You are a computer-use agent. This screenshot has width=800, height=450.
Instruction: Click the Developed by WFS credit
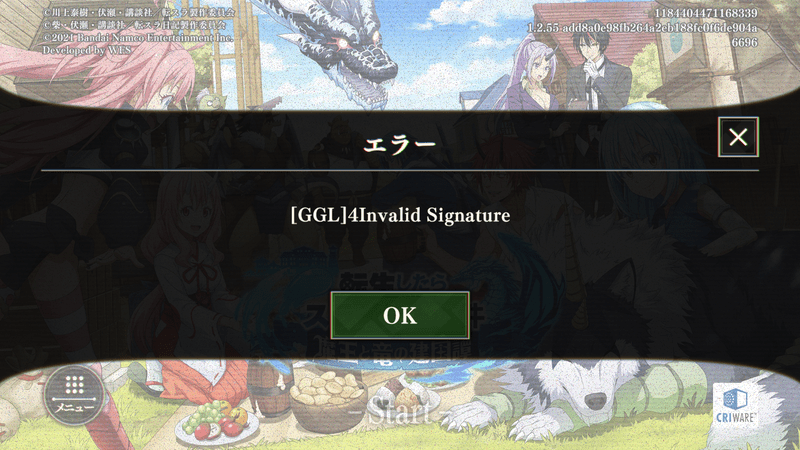87,50
